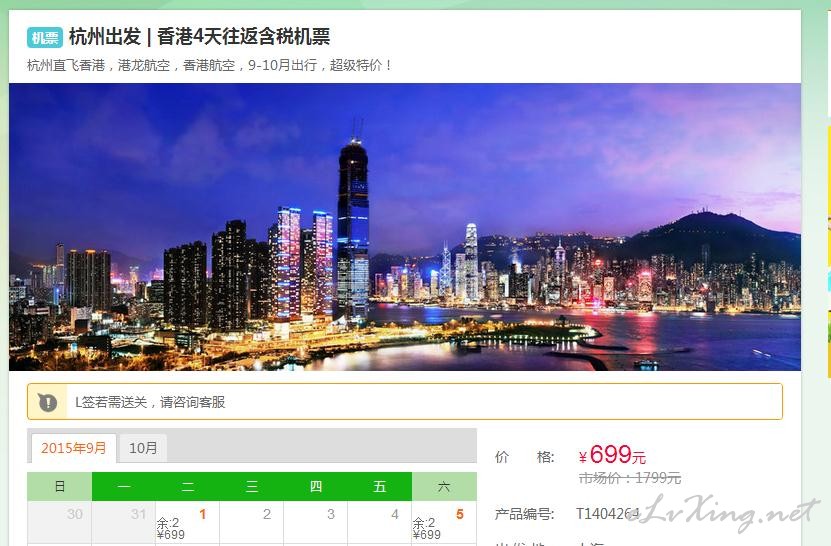This screenshot has height=546, width=831.
Task: Click the greyed-out 31 date cell
Action: pyautogui.click(x=123, y=523)
